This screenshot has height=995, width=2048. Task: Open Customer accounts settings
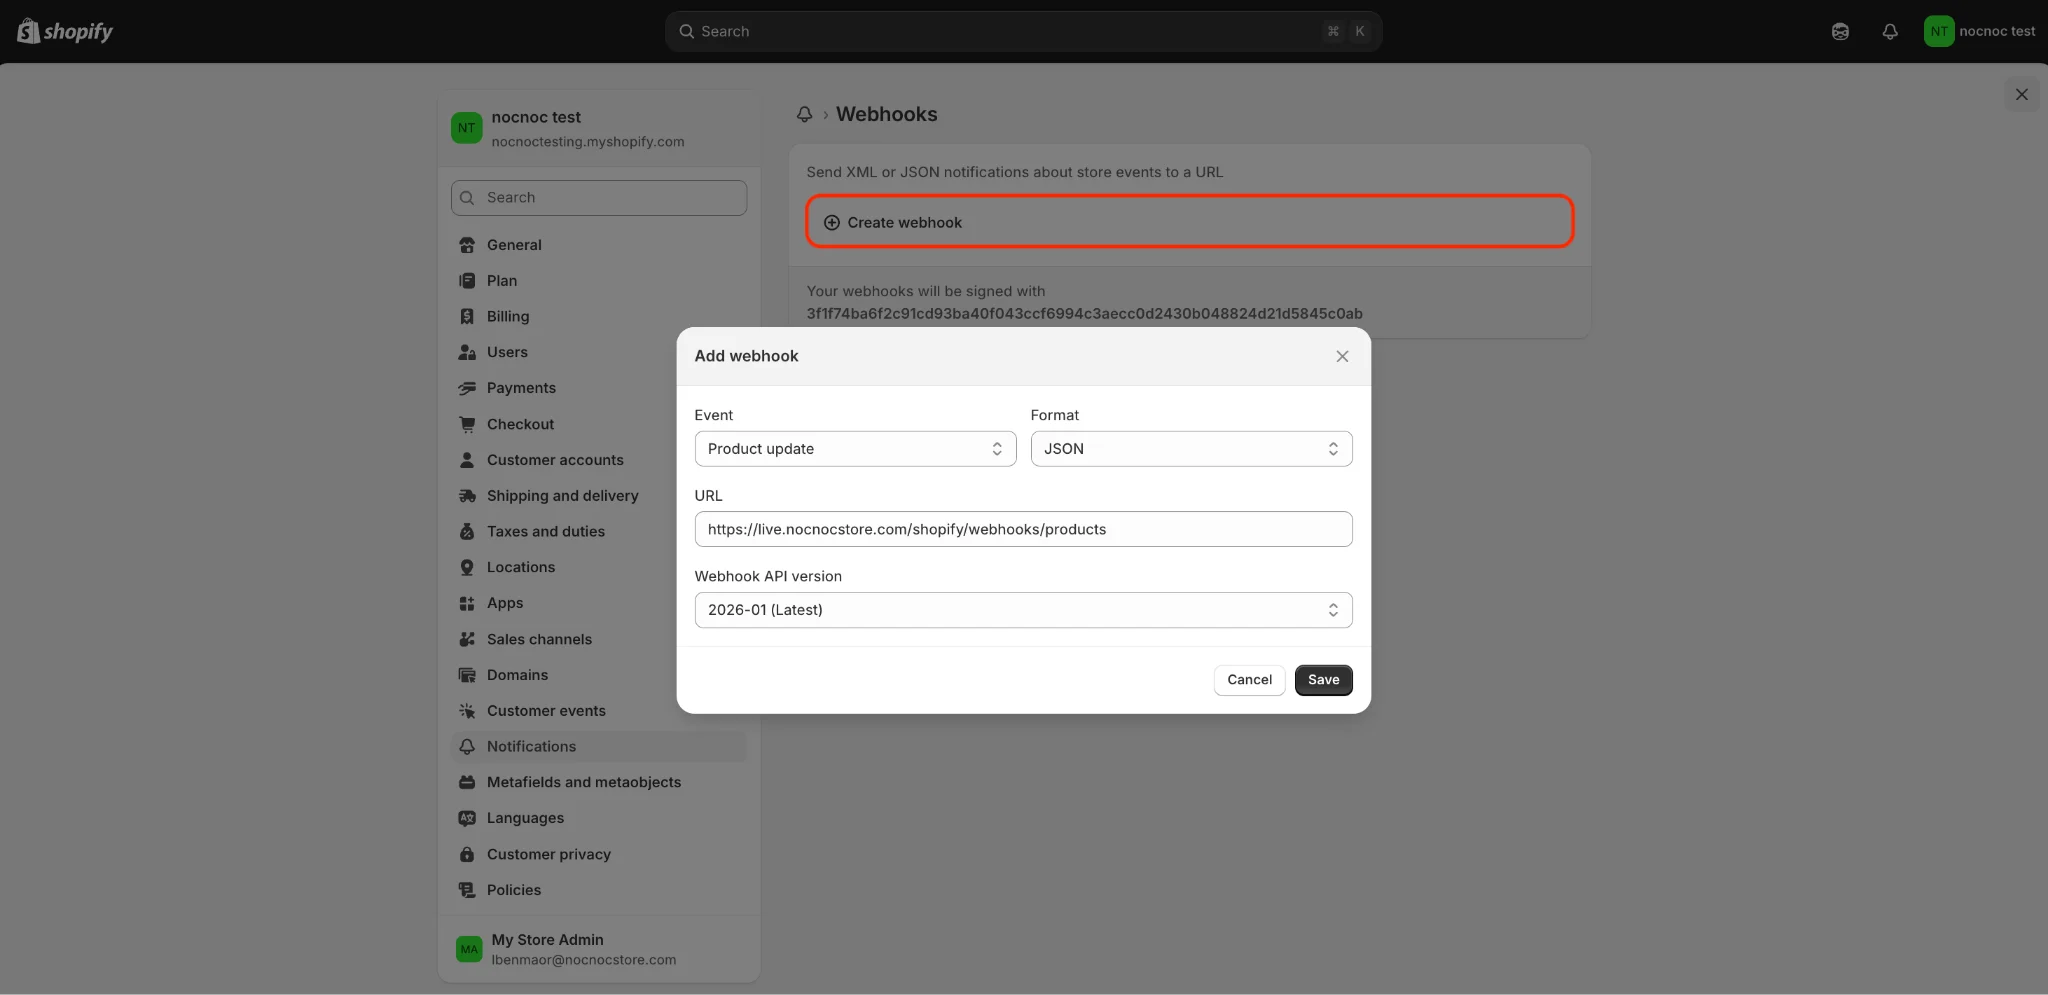click(x=599, y=460)
